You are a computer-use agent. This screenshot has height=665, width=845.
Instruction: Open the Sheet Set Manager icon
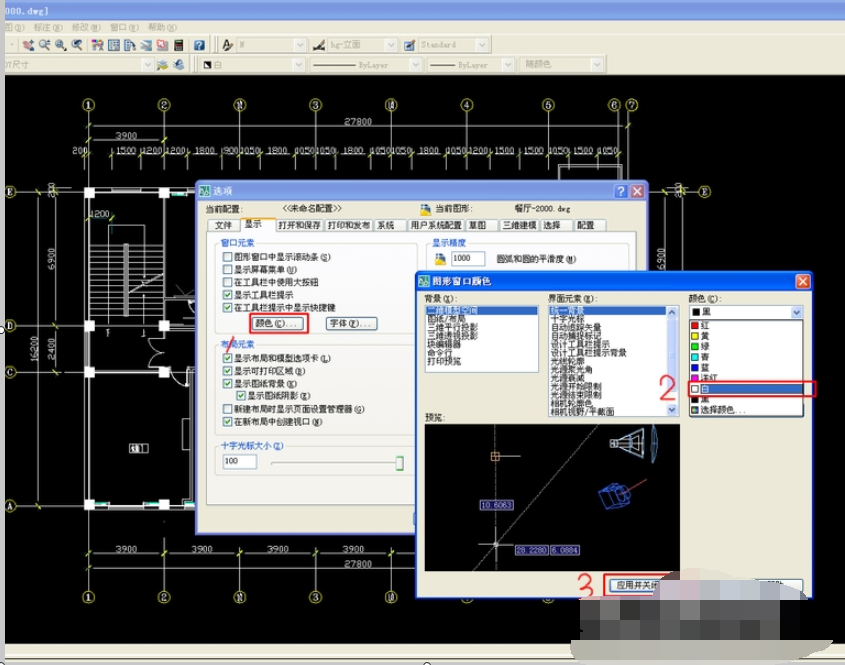click(x=146, y=45)
